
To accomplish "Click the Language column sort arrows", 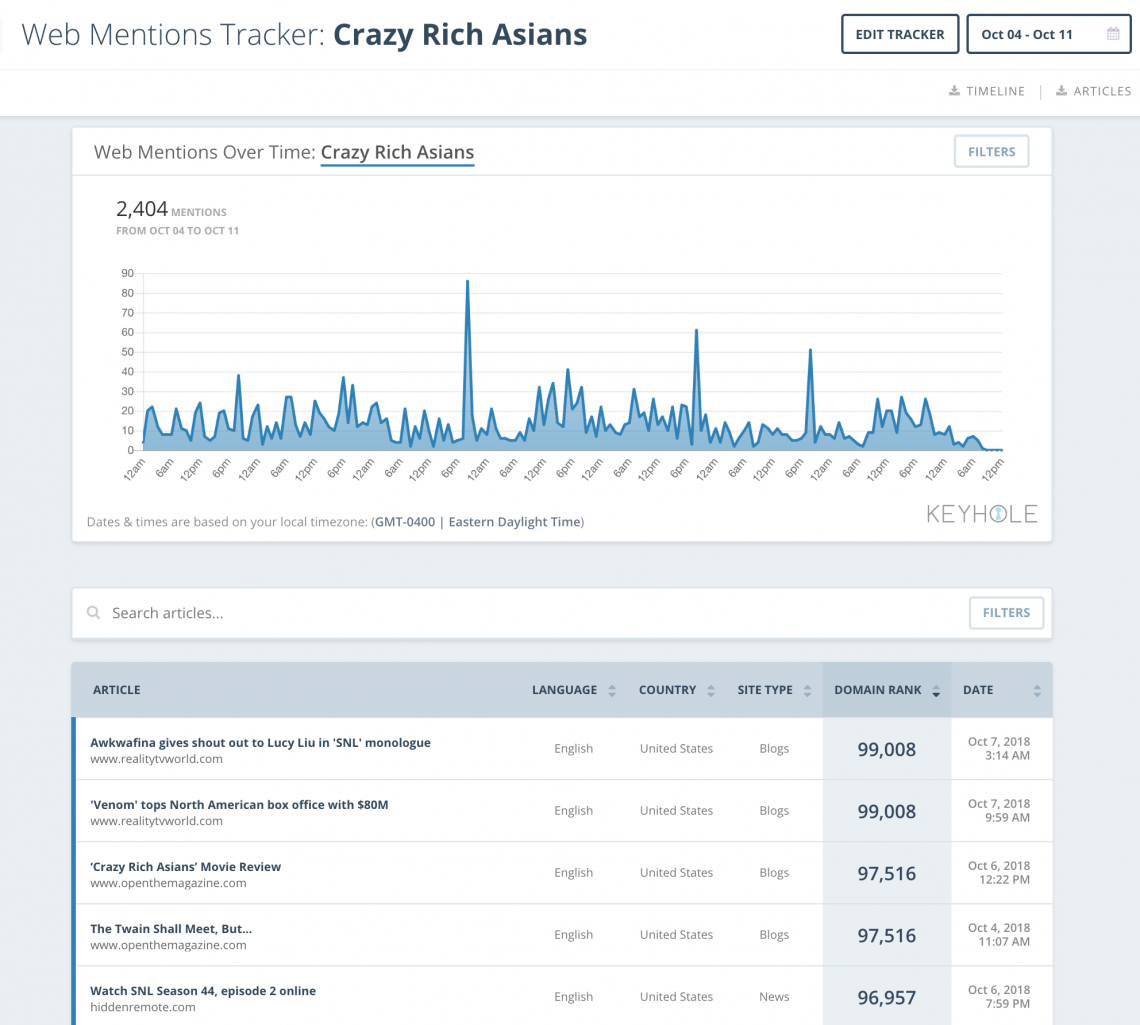I will coord(610,689).
